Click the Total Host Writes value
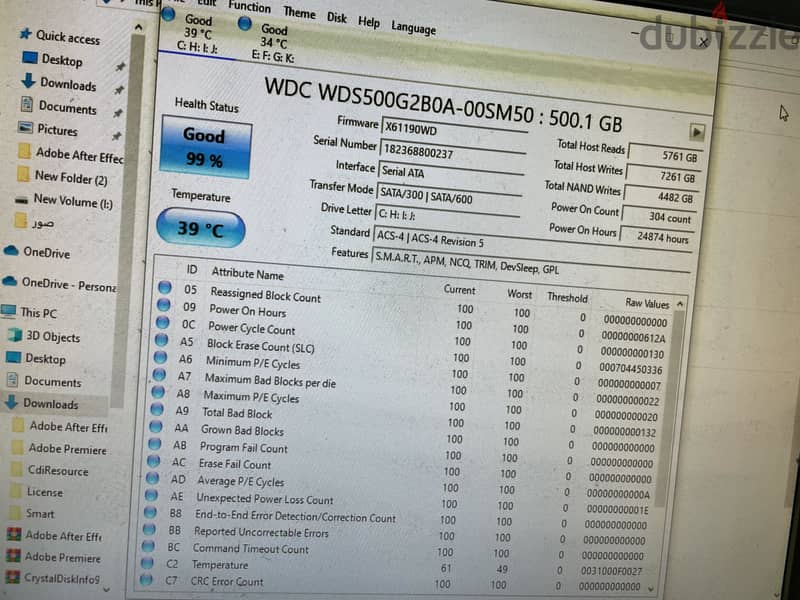This screenshot has width=800, height=600. pos(664,175)
